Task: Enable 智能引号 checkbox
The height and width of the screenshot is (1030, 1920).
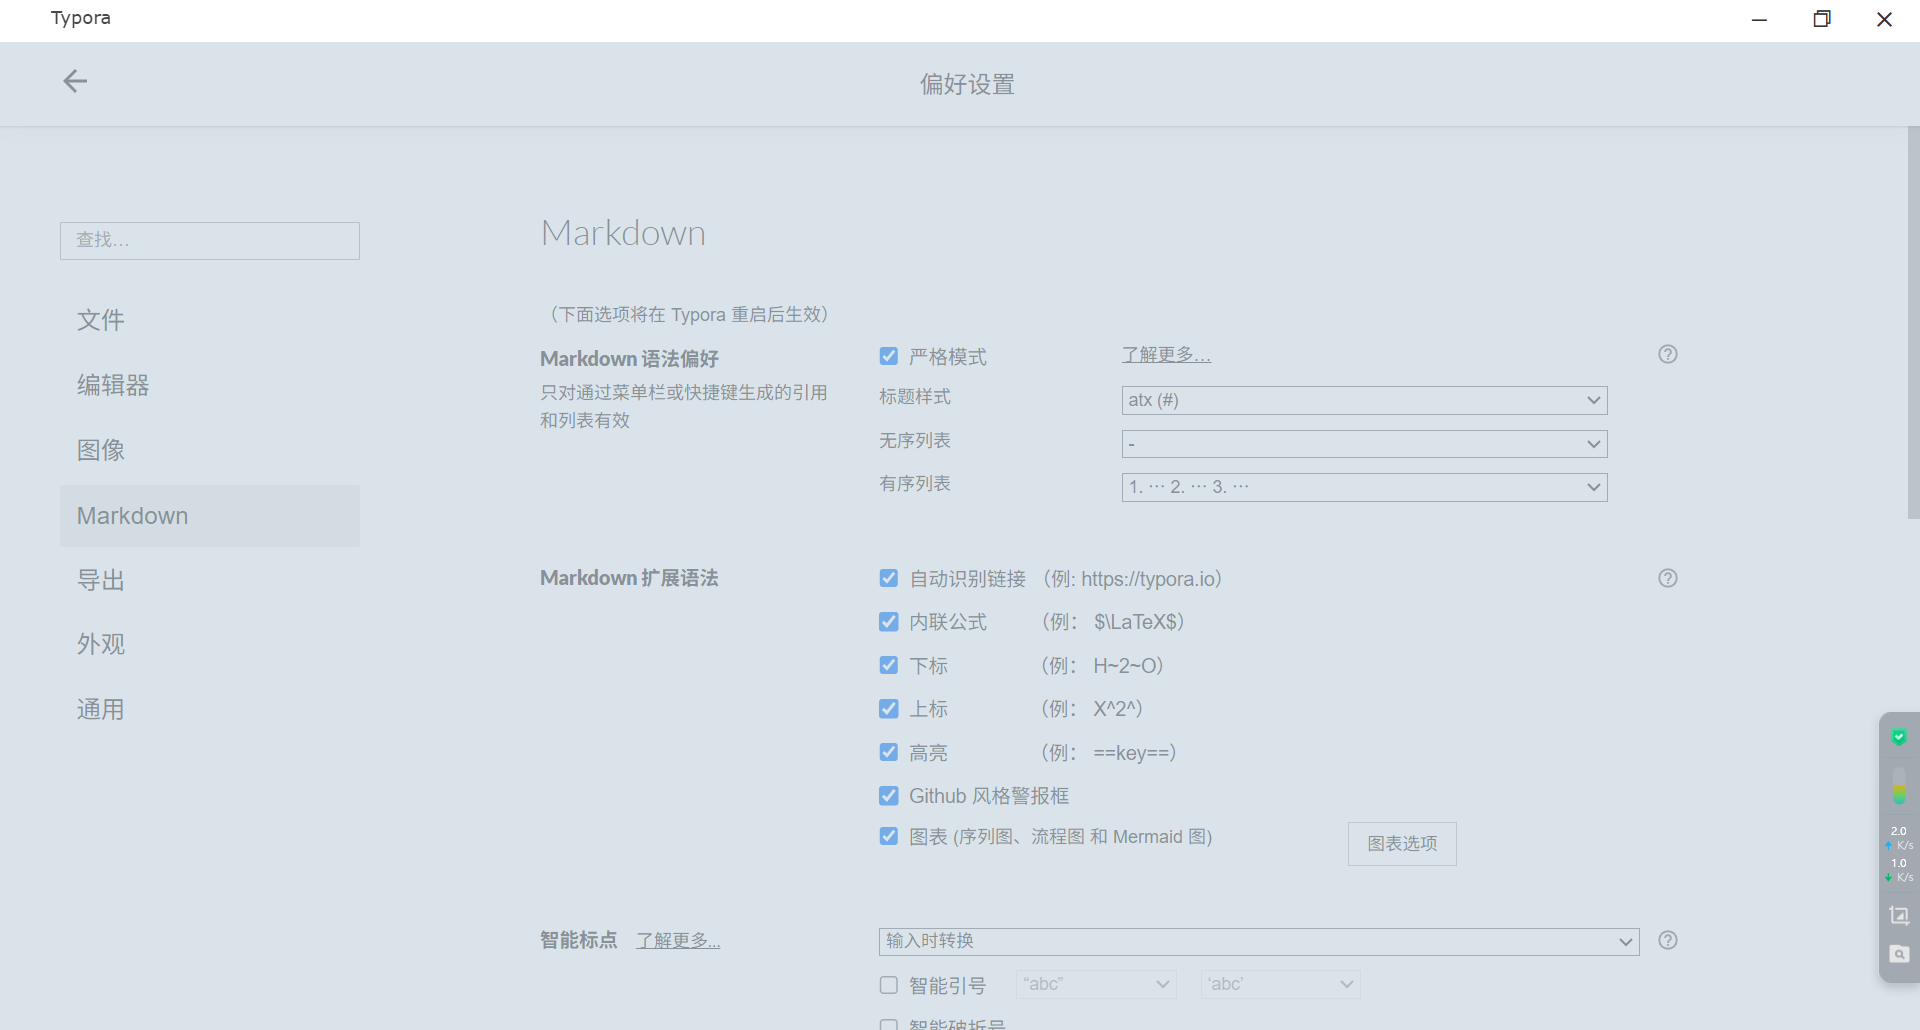Action: (x=888, y=985)
